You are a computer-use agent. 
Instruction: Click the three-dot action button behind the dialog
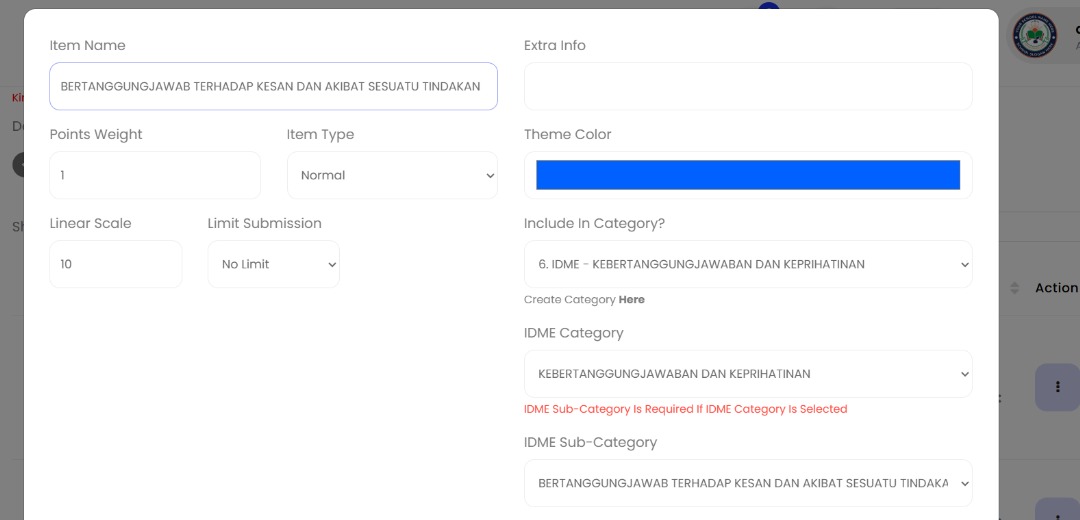pyautogui.click(x=1057, y=387)
